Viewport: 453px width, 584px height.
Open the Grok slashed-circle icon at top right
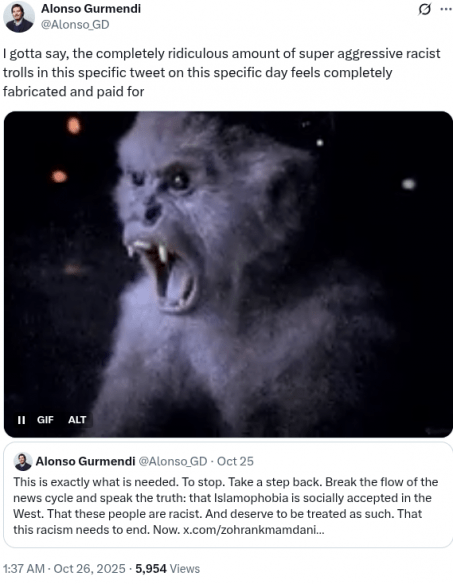point(424,9)
